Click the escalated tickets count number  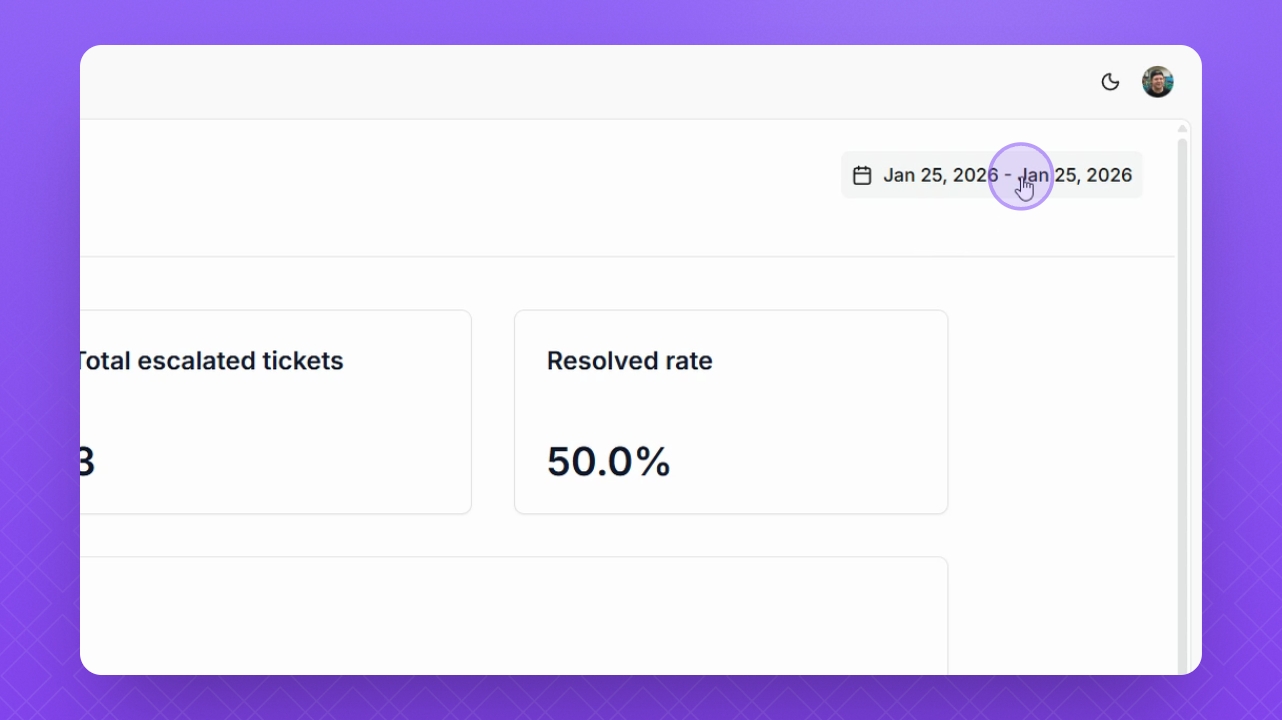coord(86,462)
